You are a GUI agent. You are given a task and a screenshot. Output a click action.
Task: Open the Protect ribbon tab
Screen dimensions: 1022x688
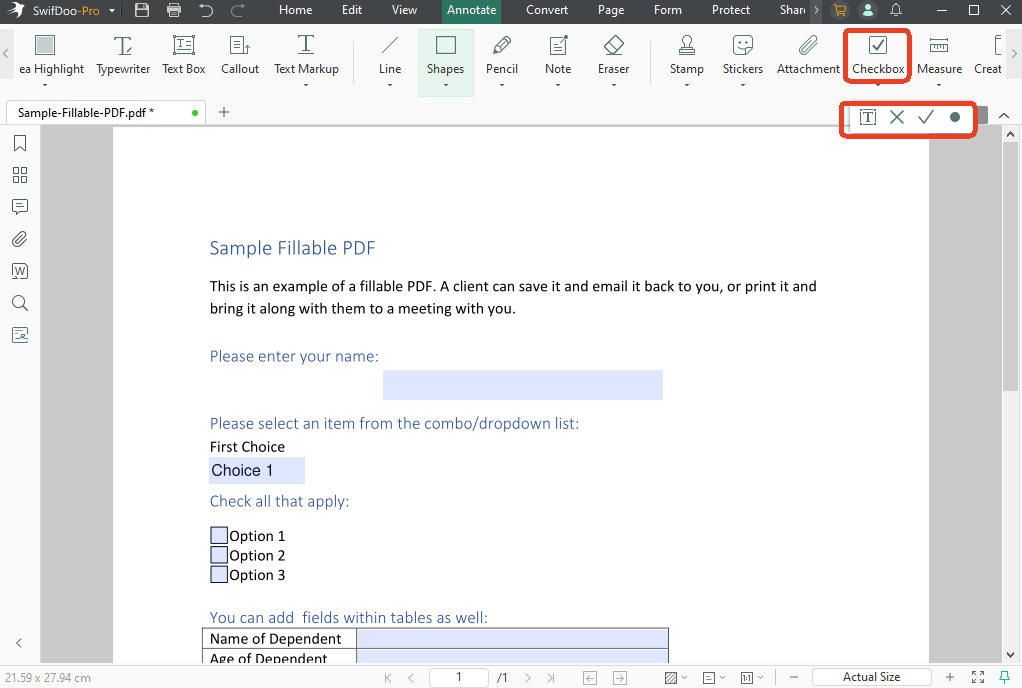click(x=731, y=10)
